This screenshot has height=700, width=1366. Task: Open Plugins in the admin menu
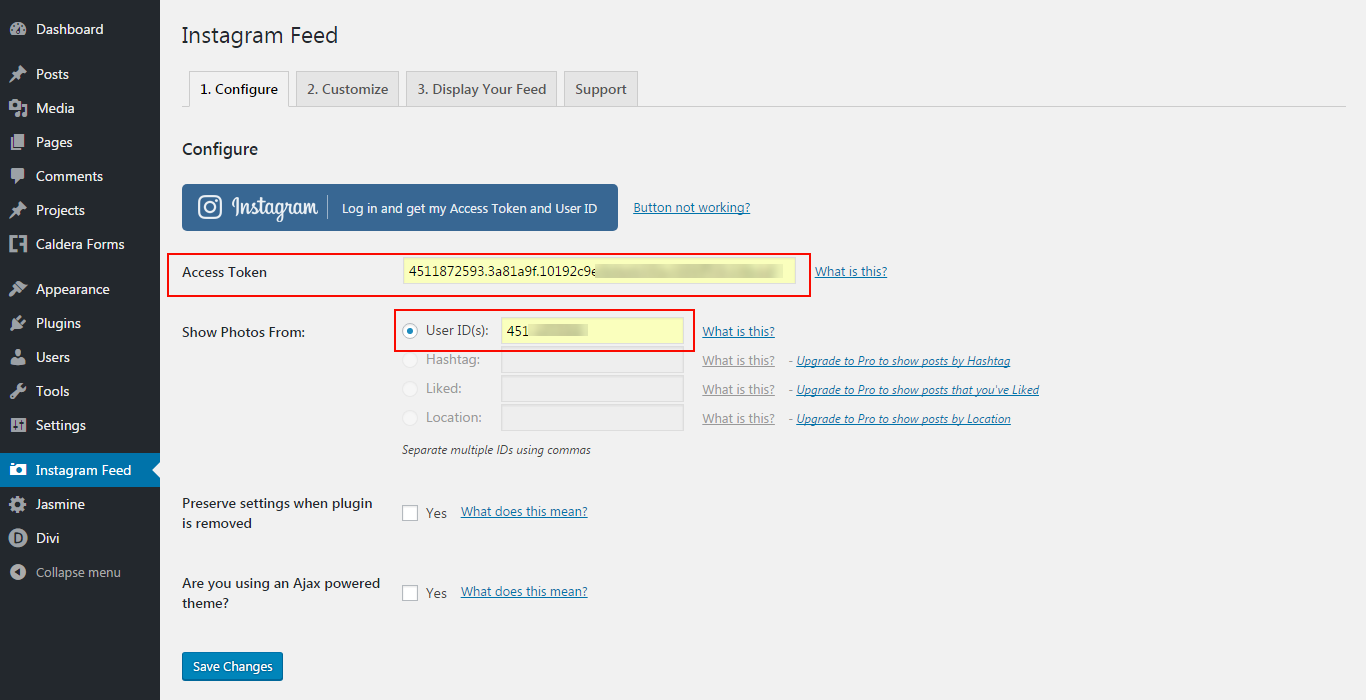pos(80,323)
